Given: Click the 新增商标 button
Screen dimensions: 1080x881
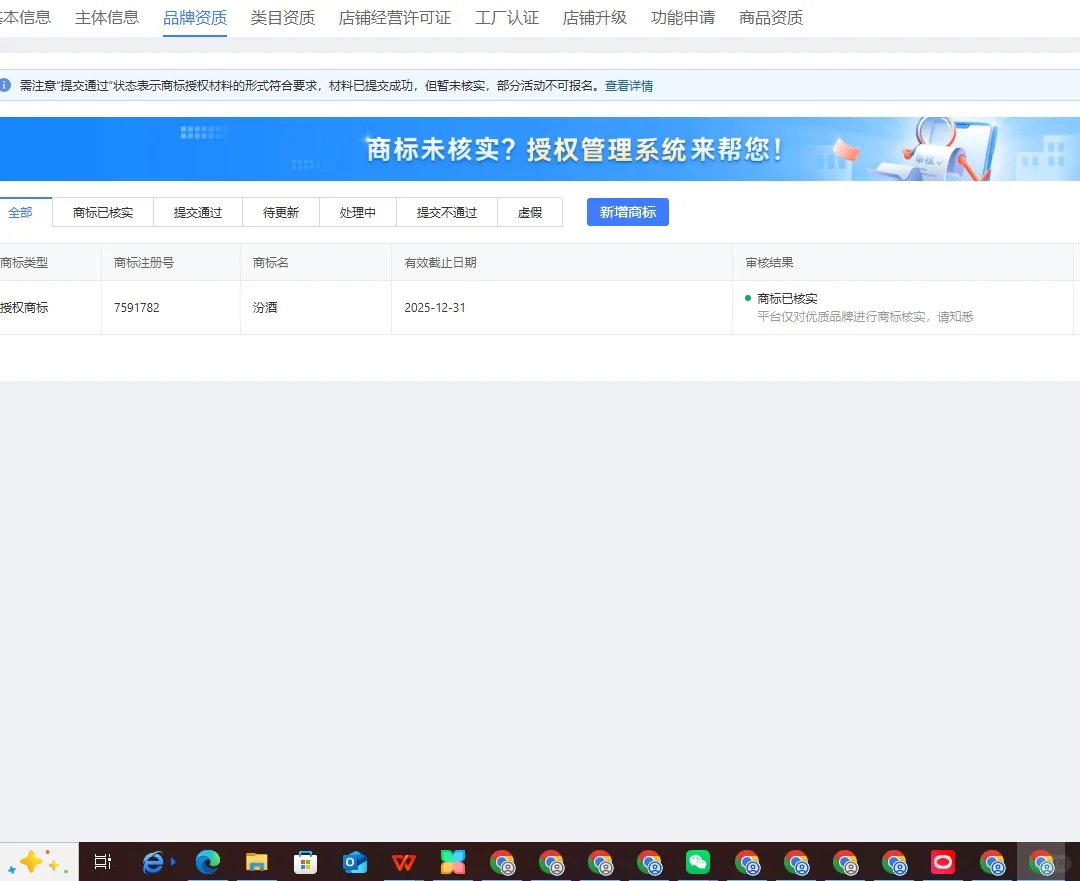Looking at the screenshot, I should click(x=627, y=211).
